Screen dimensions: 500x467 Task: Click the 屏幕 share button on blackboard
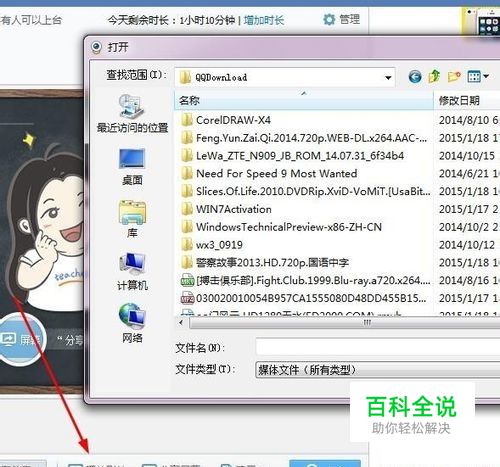pos(21,339)
